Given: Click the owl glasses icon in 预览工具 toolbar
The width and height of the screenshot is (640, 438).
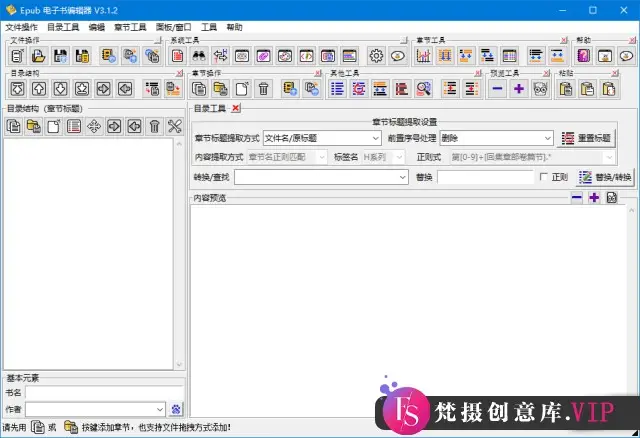Looking at the screenshot, I should [x=540, y=89].
